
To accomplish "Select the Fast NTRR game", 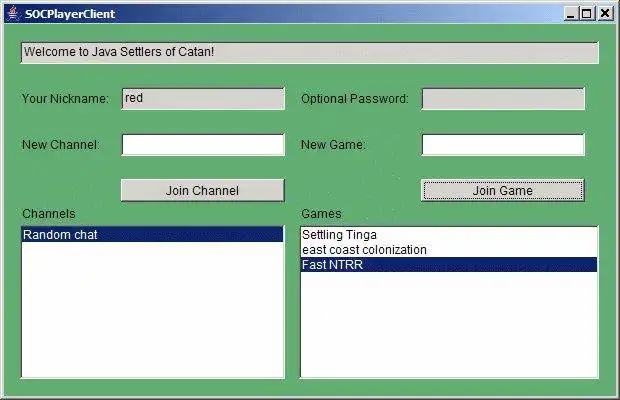I will click(449, 264).
